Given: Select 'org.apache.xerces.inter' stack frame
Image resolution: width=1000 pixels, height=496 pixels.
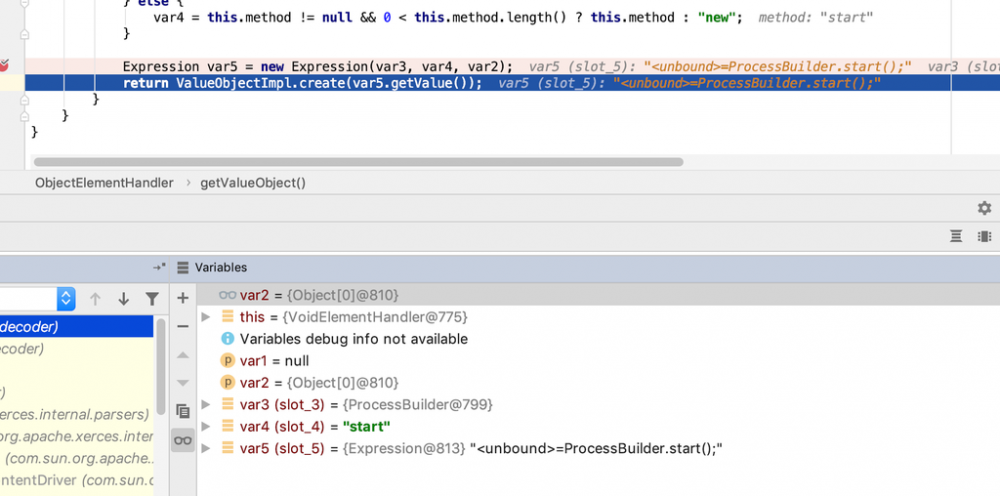Looking at the screenshot, I should tap(77, 437).
